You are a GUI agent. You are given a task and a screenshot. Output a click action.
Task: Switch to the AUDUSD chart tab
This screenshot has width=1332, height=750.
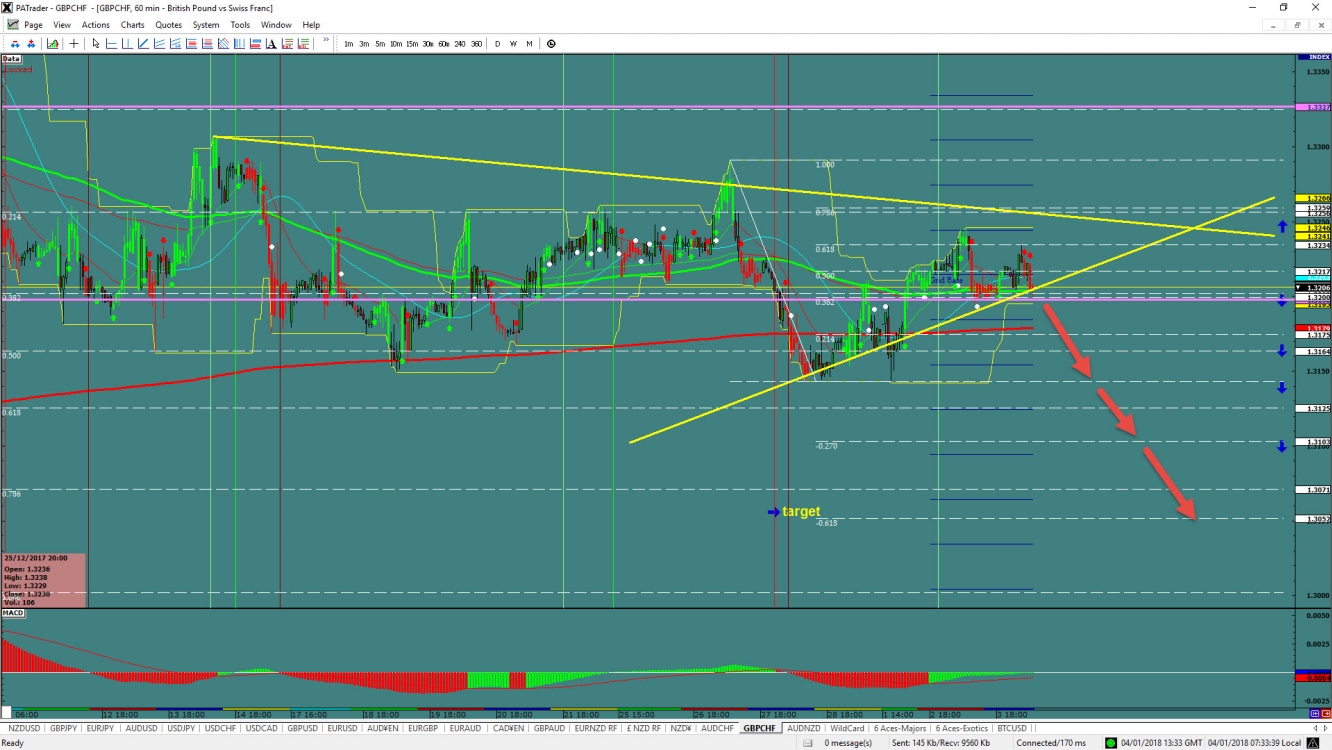(141, 728)
